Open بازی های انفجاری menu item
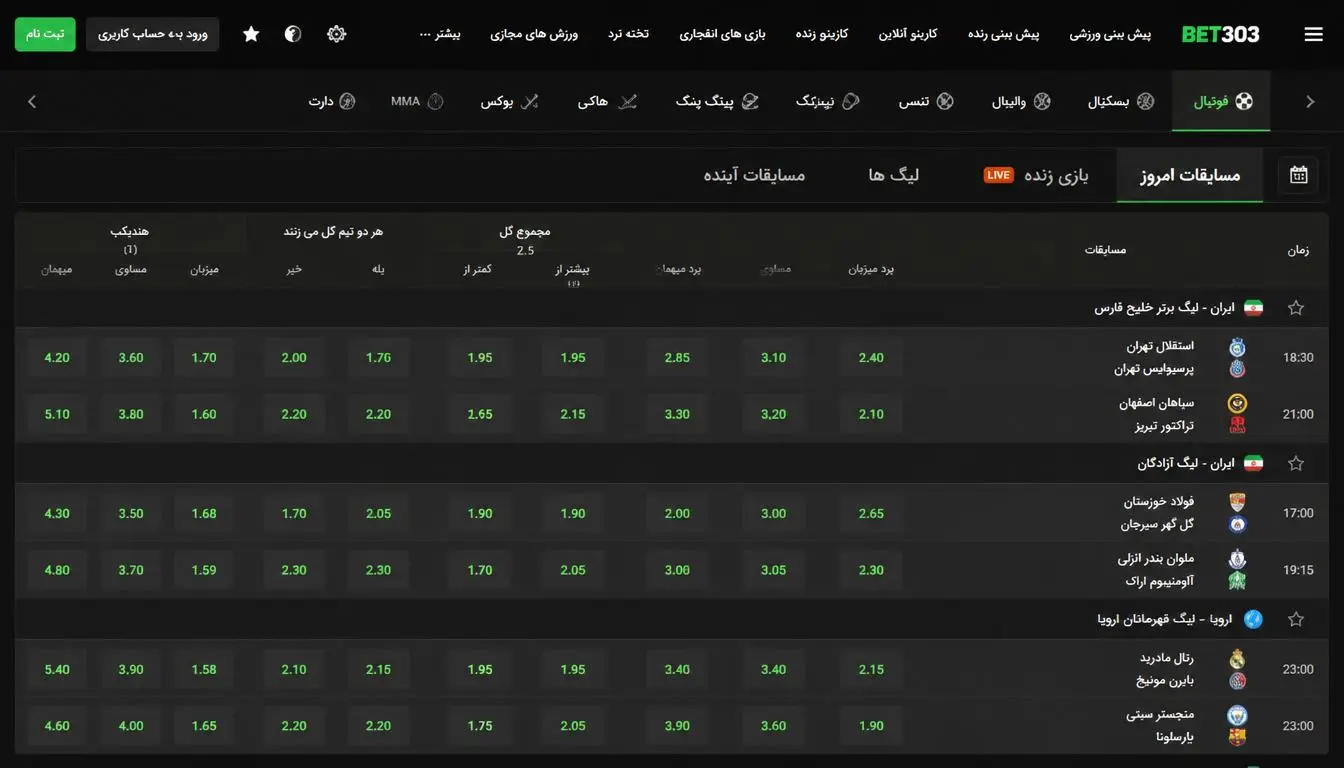This screenshot has width=1344, height=768. pos(722,34)
